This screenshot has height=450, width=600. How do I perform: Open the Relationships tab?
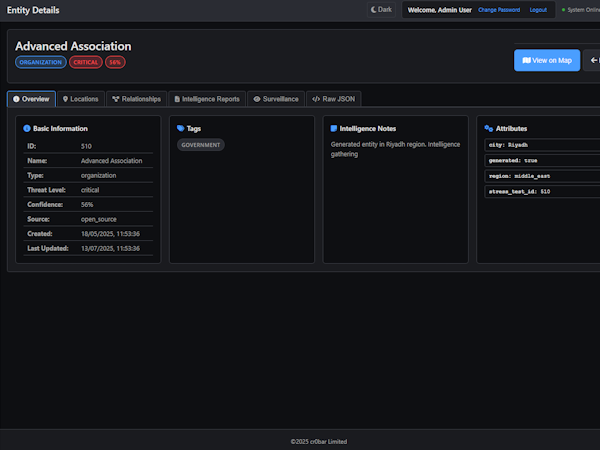(x=136, y=99)
